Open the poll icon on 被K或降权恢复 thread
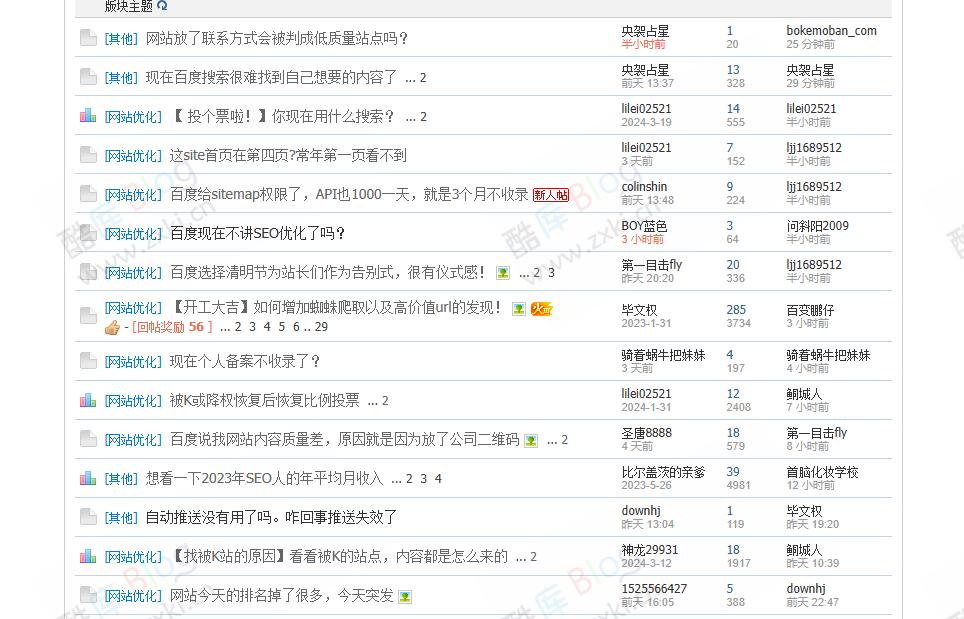 click(89, 400)
